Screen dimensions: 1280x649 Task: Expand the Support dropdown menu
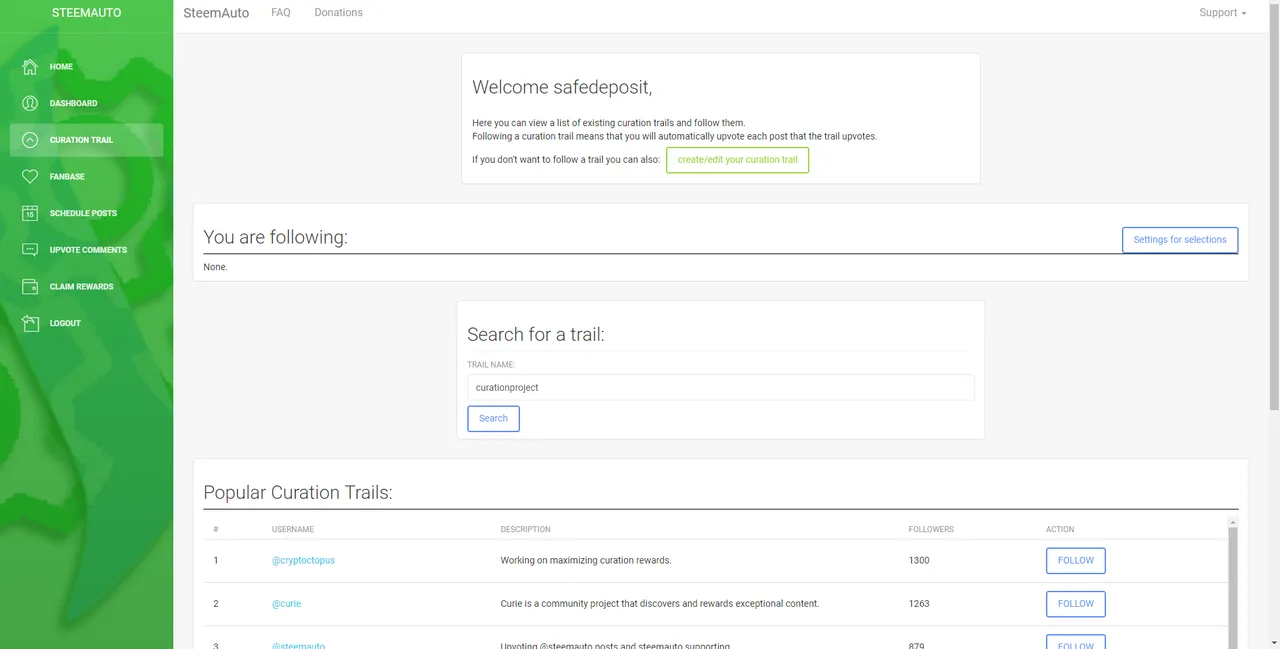[x=1223, y=13]
